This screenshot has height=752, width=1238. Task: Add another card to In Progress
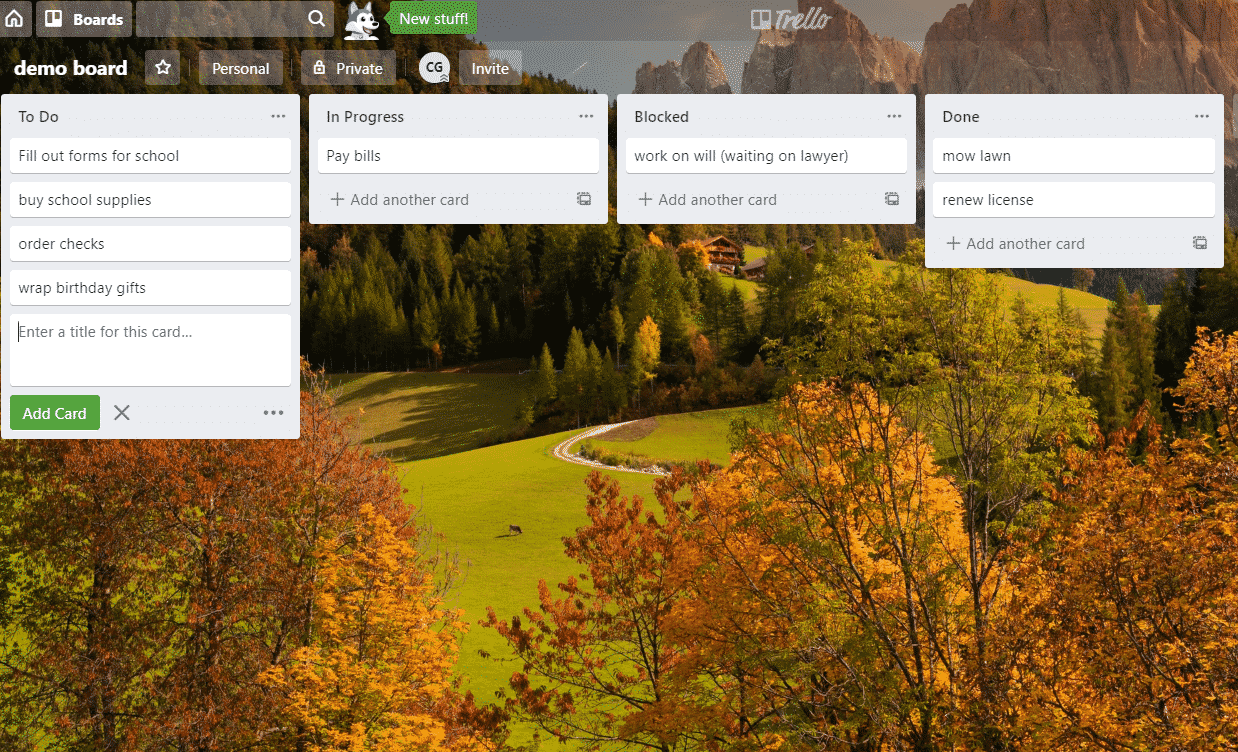(x=400, y=200)
